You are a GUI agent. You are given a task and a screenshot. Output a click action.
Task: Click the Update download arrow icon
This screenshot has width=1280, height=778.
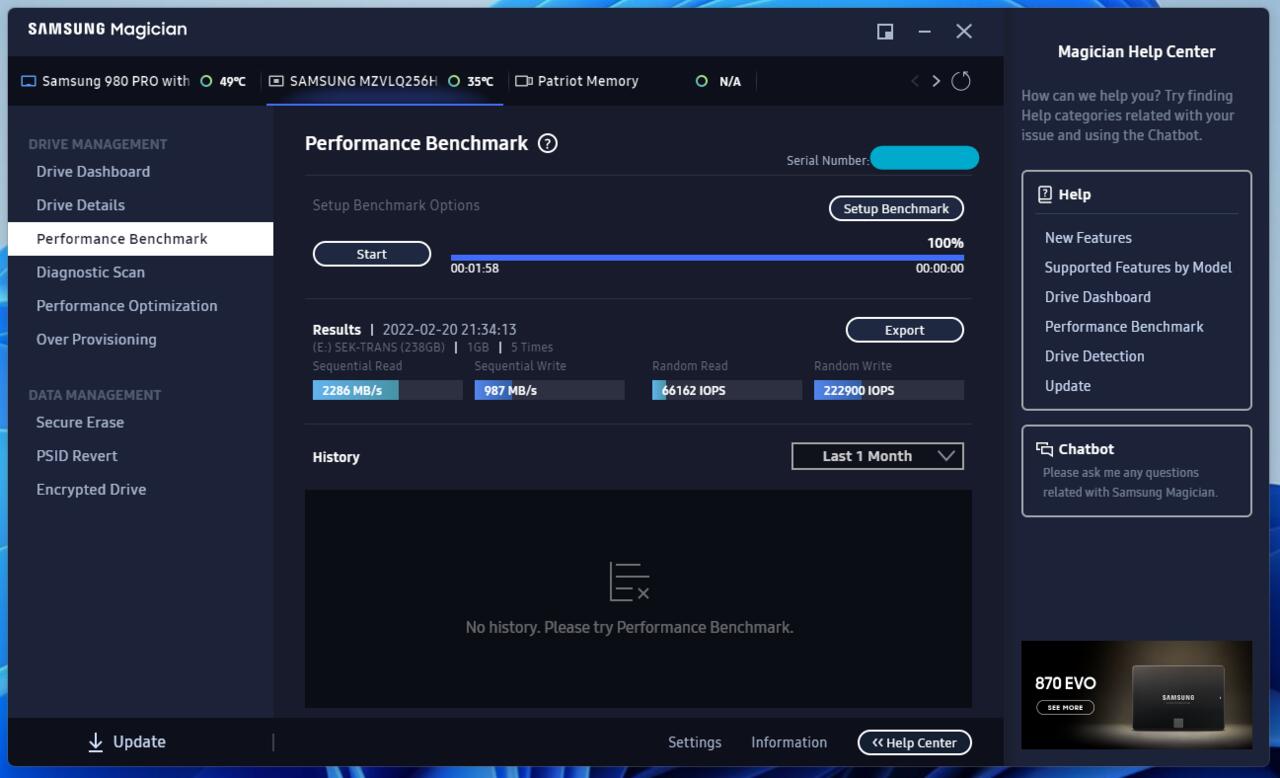[96, 742]
